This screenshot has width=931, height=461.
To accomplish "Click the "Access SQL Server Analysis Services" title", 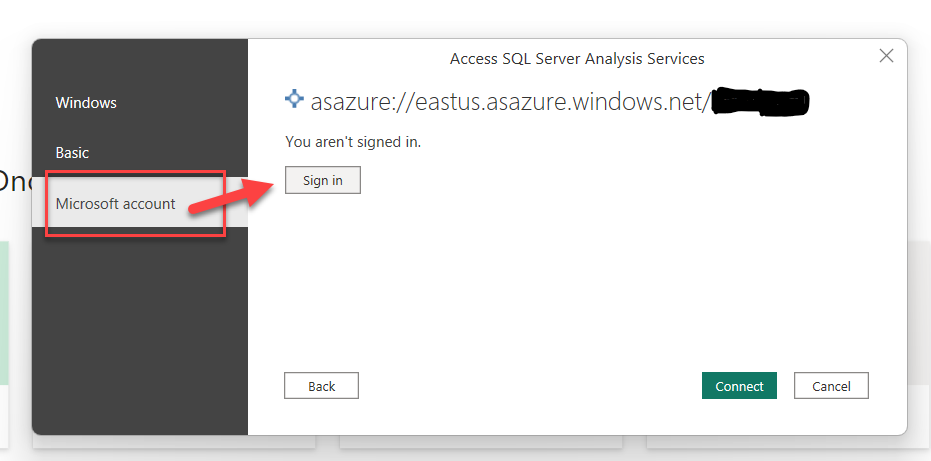I will pos(577,59).
